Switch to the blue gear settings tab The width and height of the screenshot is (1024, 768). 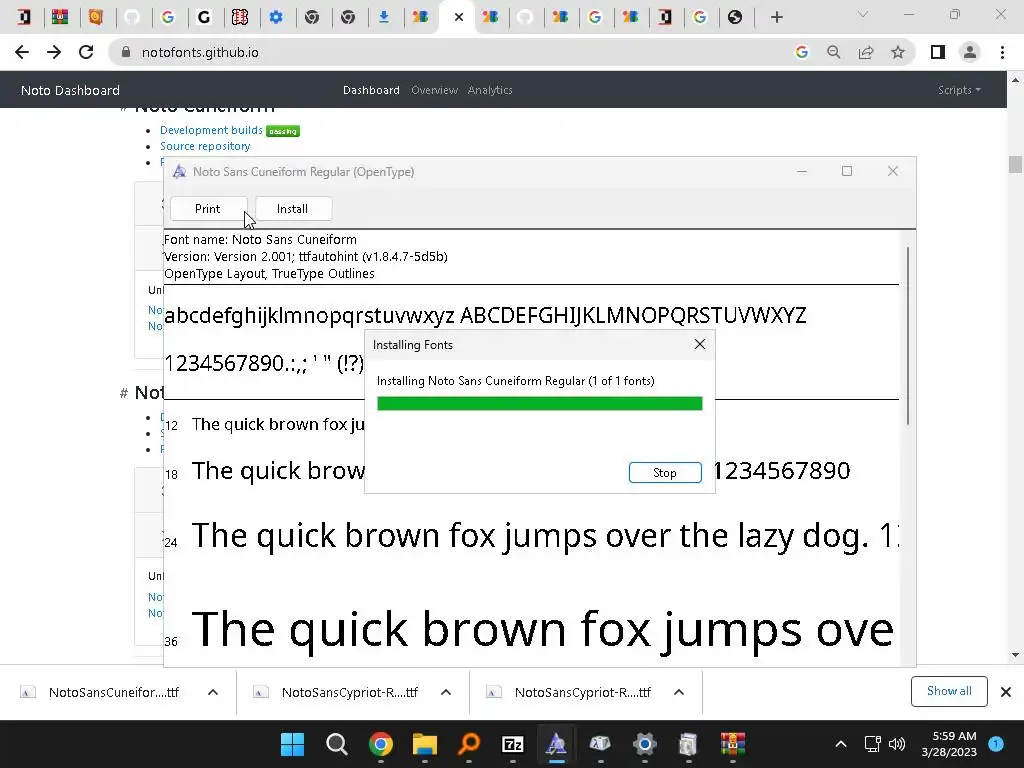276,17
